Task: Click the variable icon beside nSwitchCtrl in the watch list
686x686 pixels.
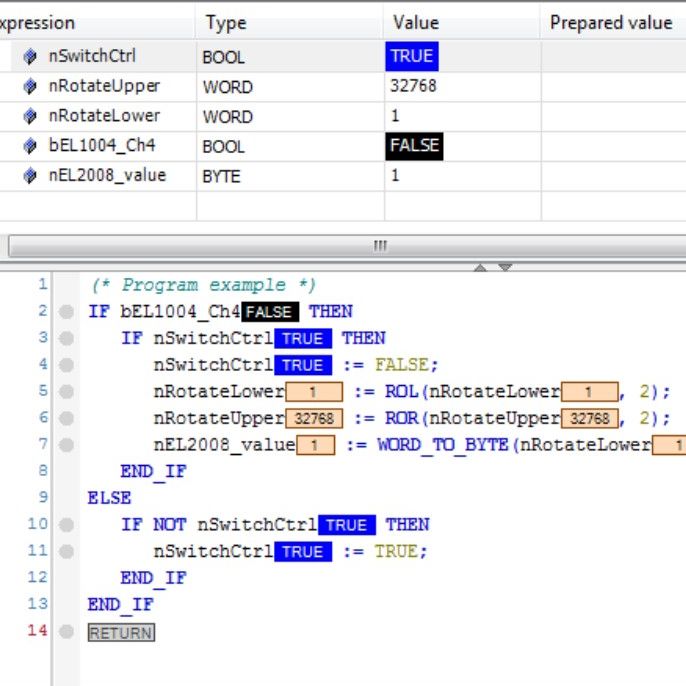Action: click(30, 57)
